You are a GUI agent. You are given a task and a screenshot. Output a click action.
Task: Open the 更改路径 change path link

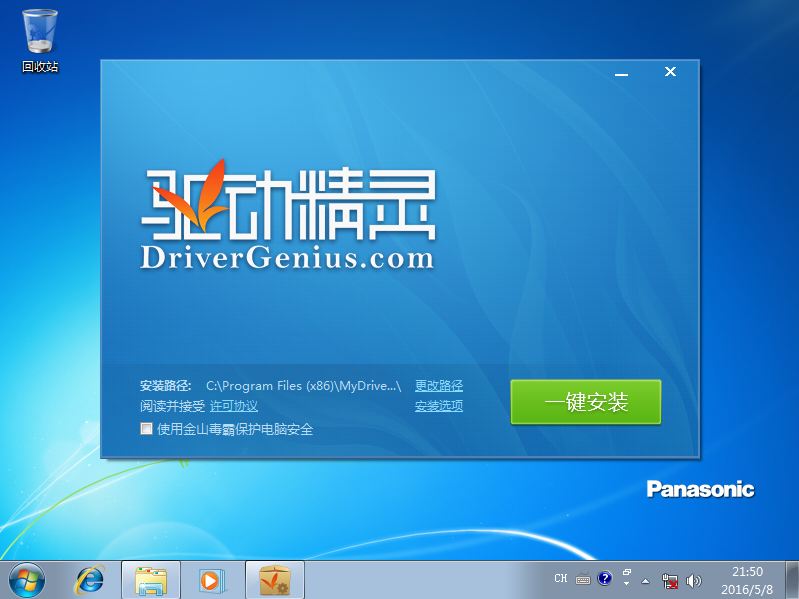point(439,386)
